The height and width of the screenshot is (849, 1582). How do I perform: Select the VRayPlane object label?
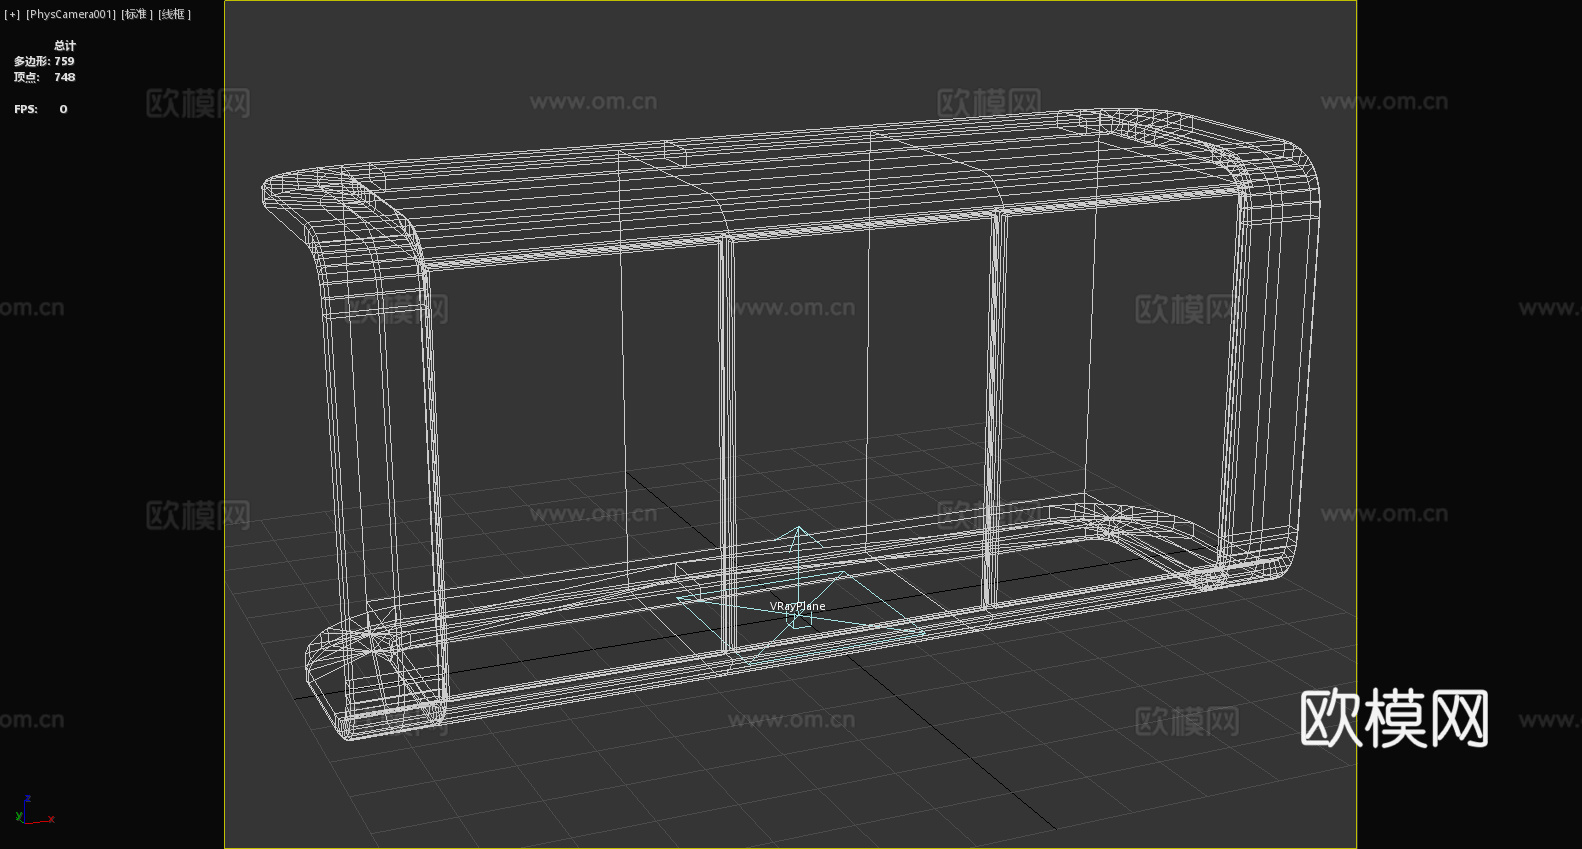(x=797, y=606)
